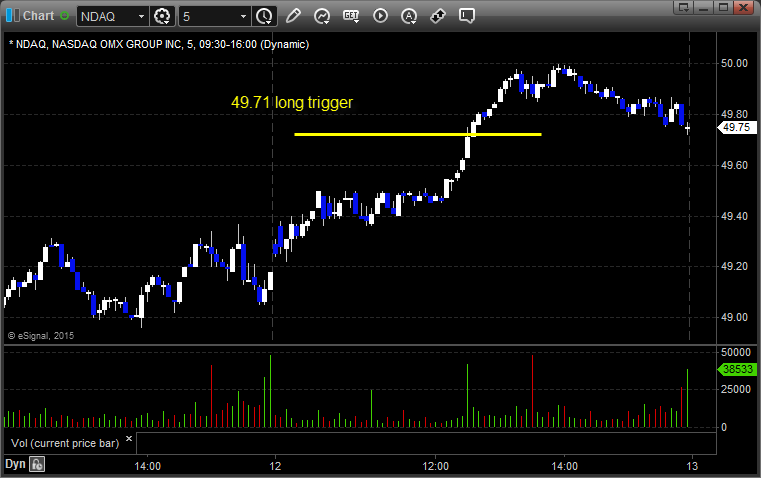The height and width of the screenshot is (478, 761).
Task: Toggle the lock icon next to Dyn
Action: (x=37, y=464)
